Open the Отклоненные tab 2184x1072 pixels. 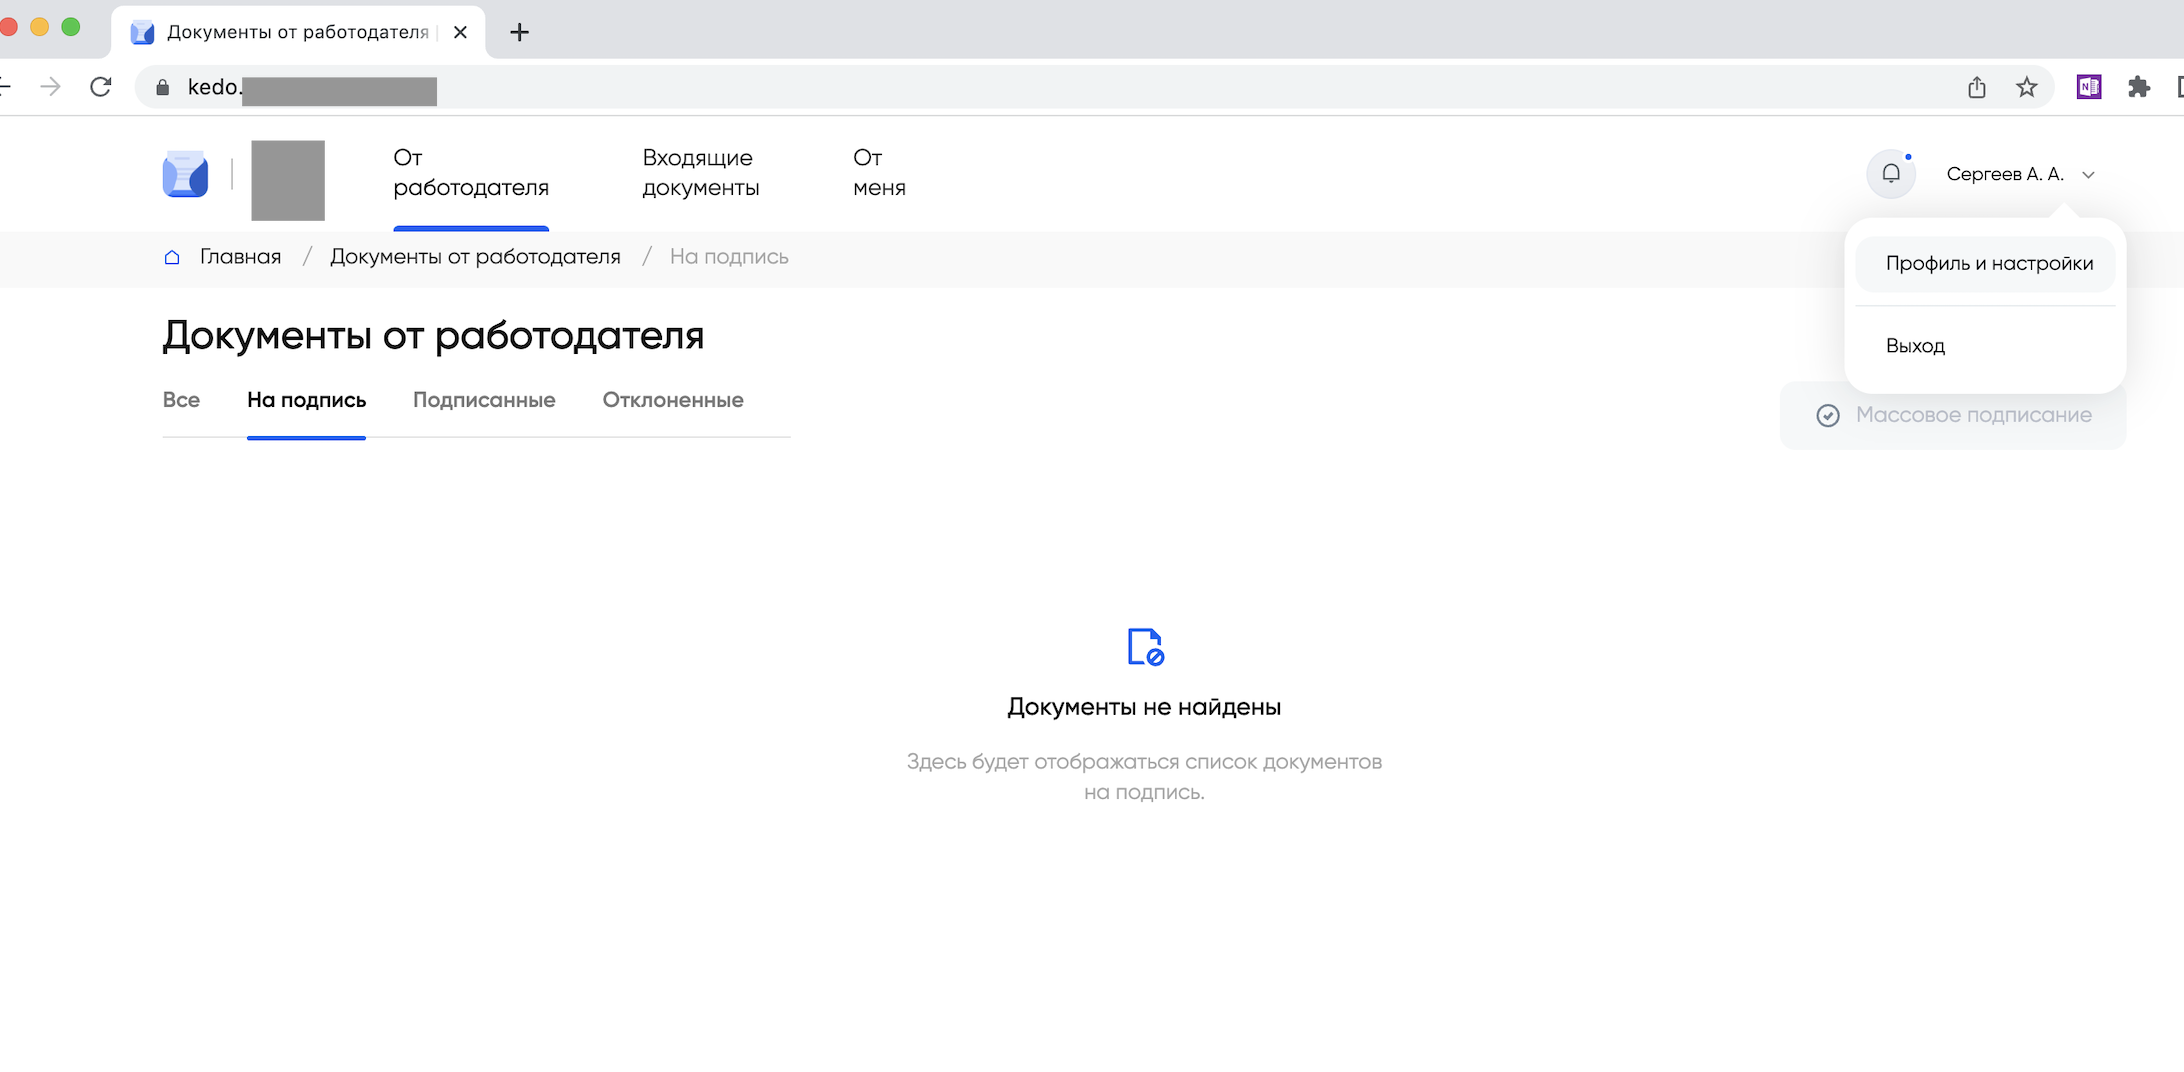[x=672, y=400]
